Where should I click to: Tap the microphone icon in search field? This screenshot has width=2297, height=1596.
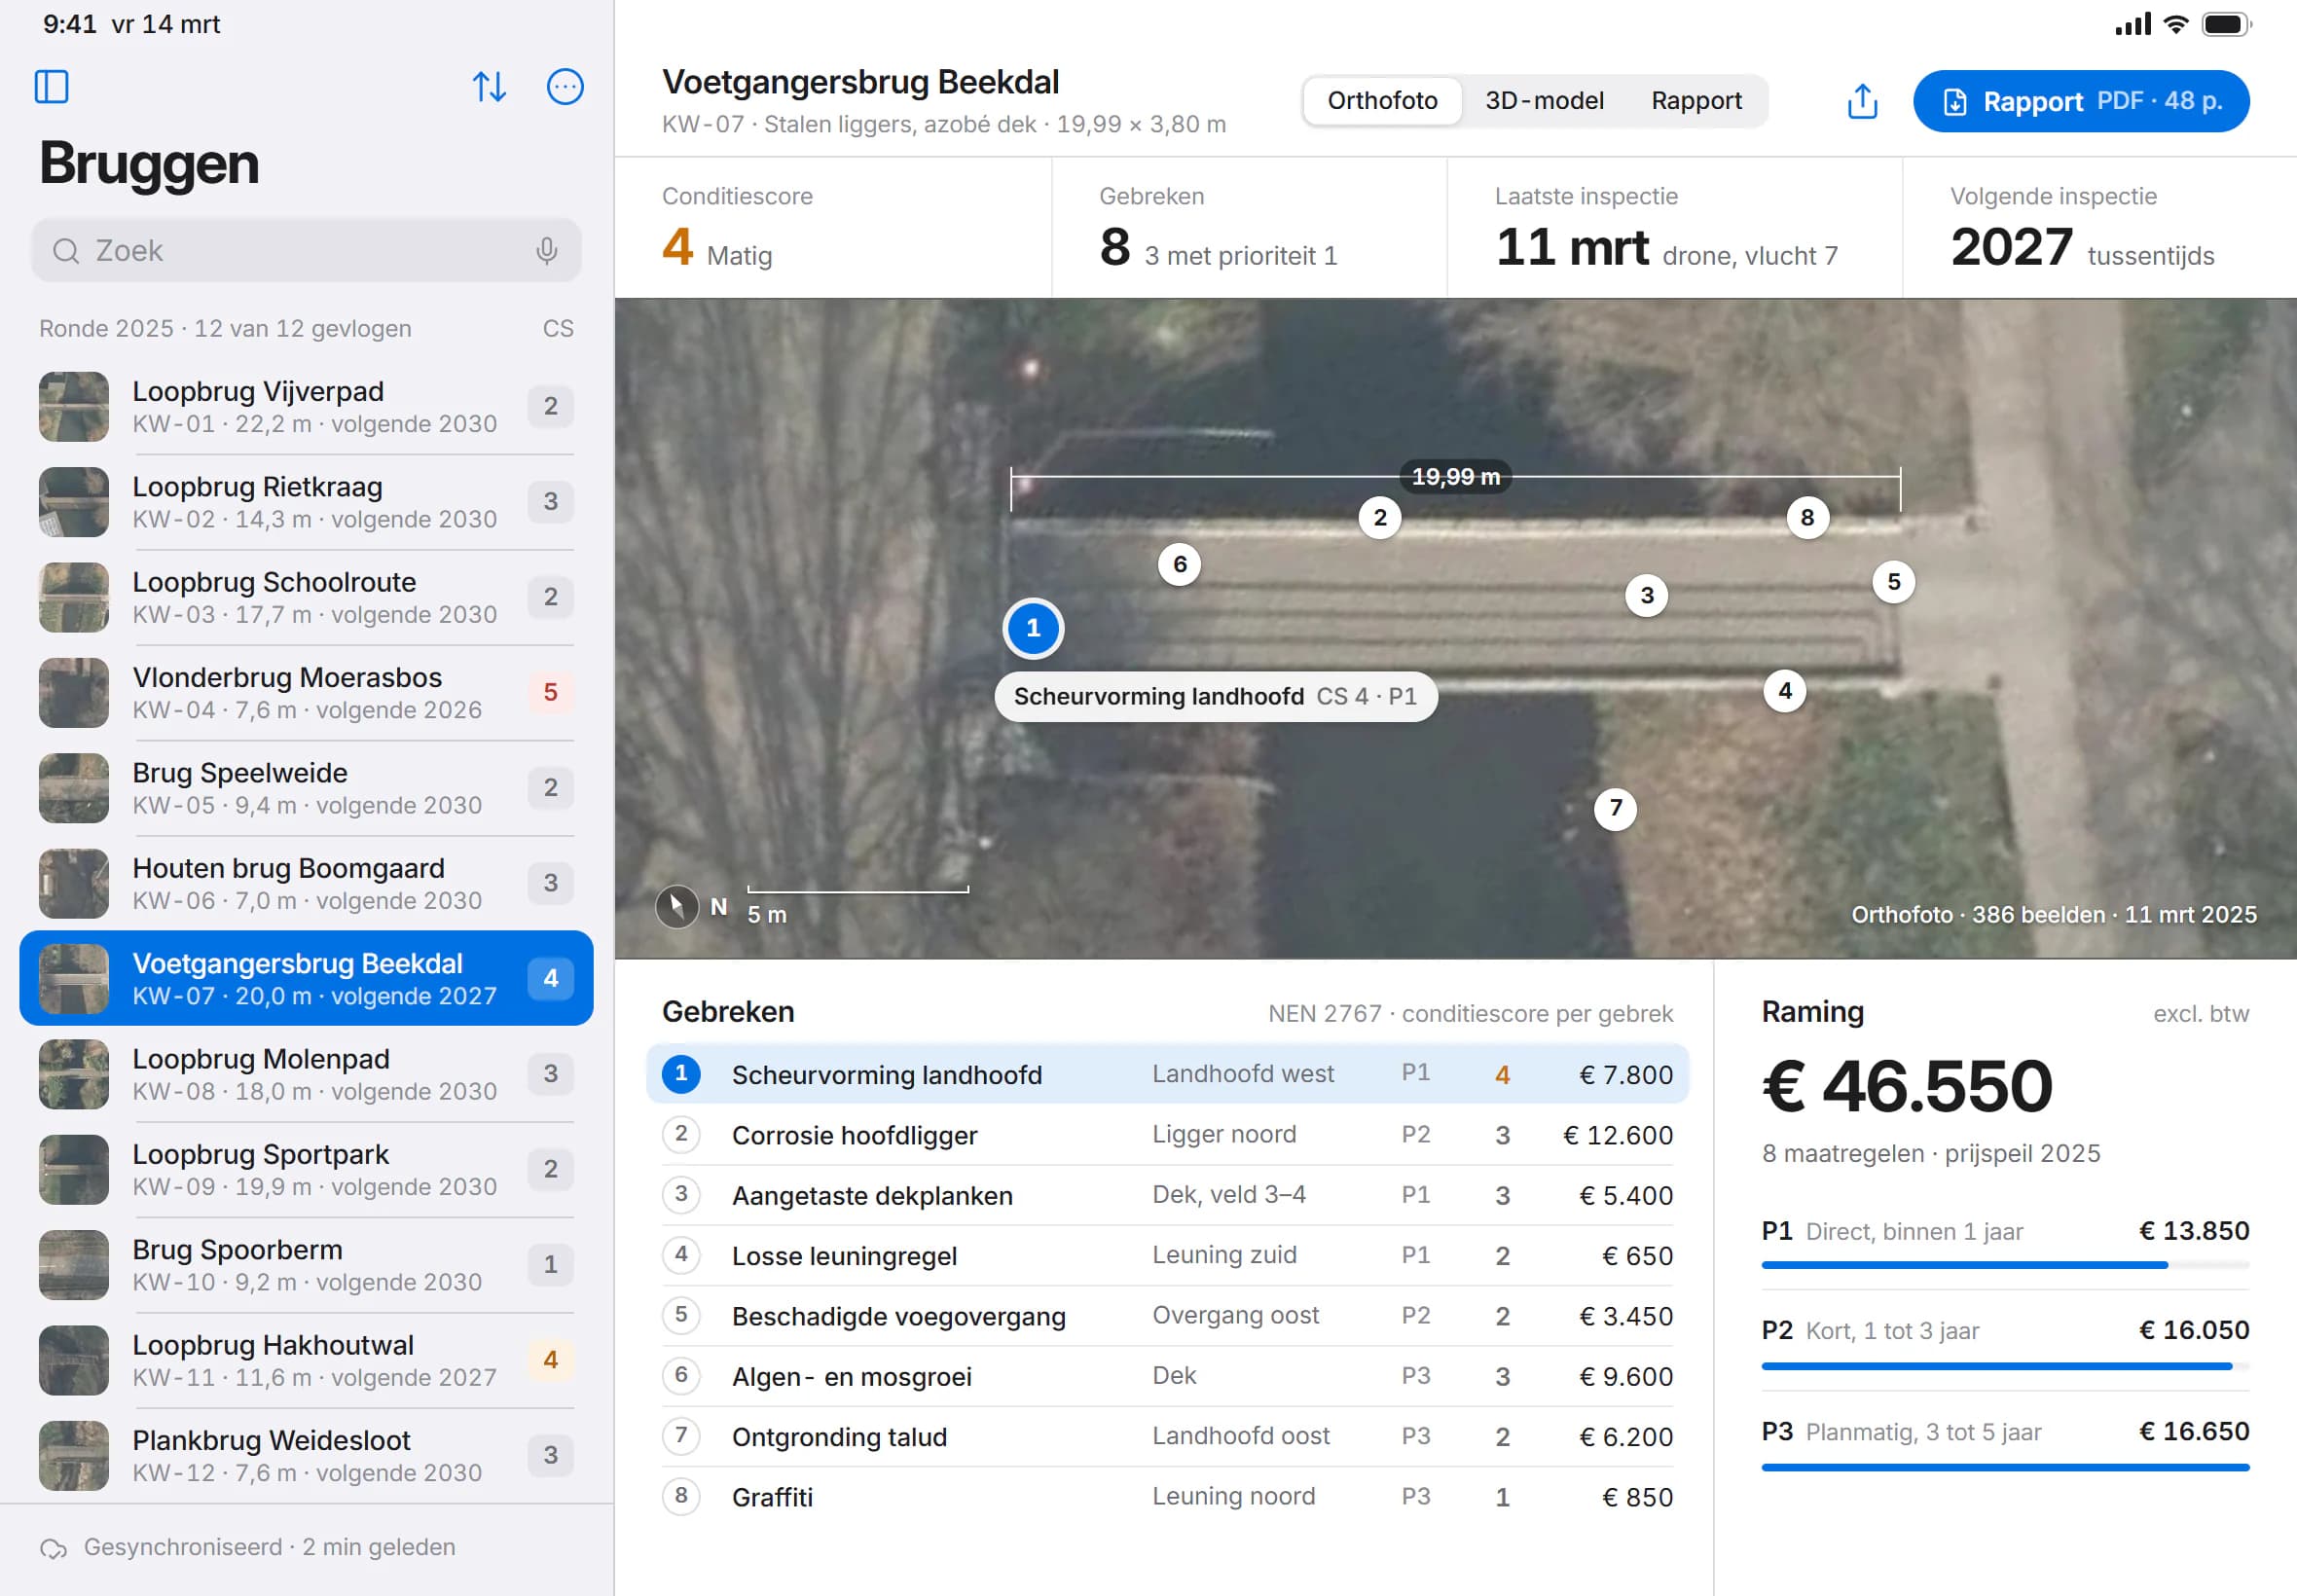(546, 250)
